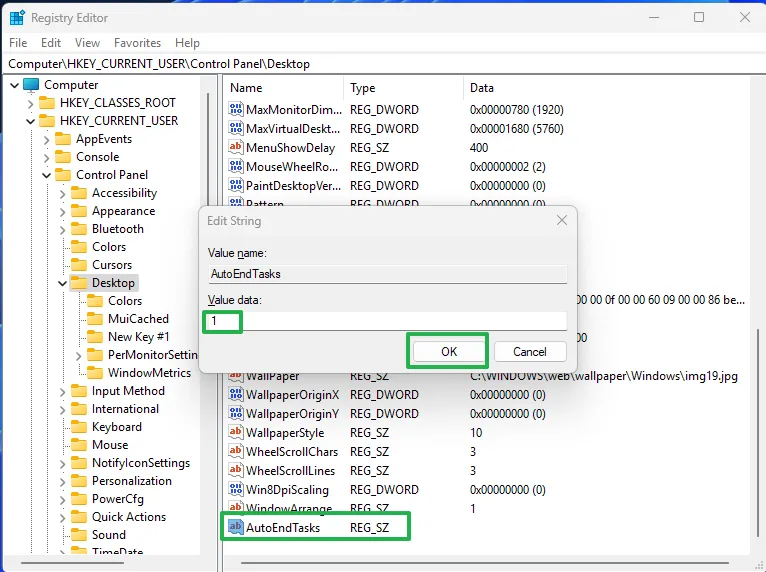The image size is (766, 572).
Task: Close the Edit String dialog
Action: [562, 220]
